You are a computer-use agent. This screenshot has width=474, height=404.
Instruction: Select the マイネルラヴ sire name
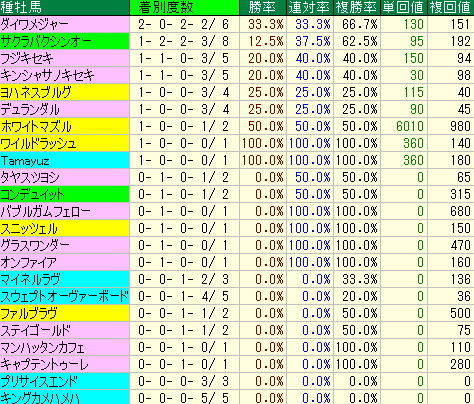(x=30, y=279)
